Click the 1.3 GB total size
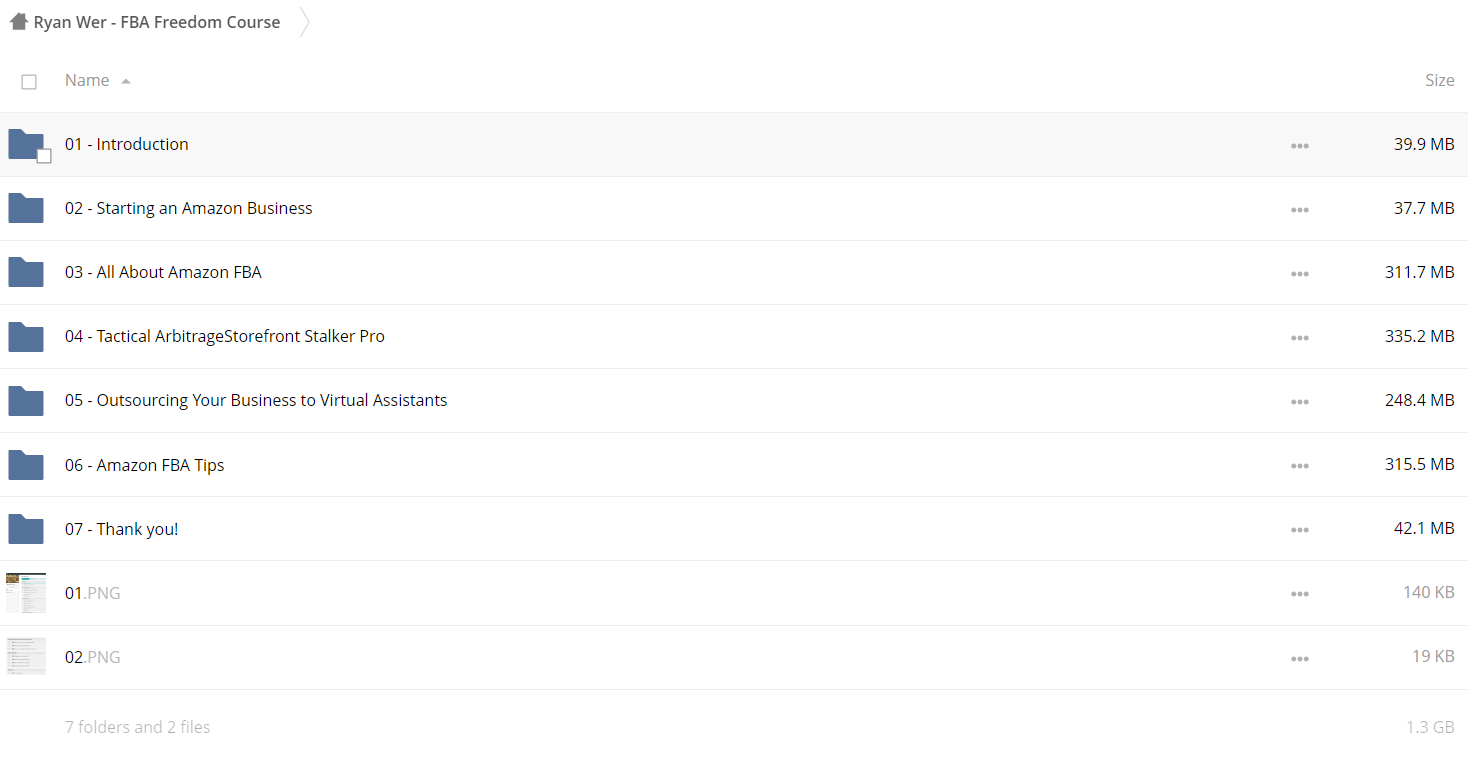Screen dimensions: 1468x772 click(1430, 727)
